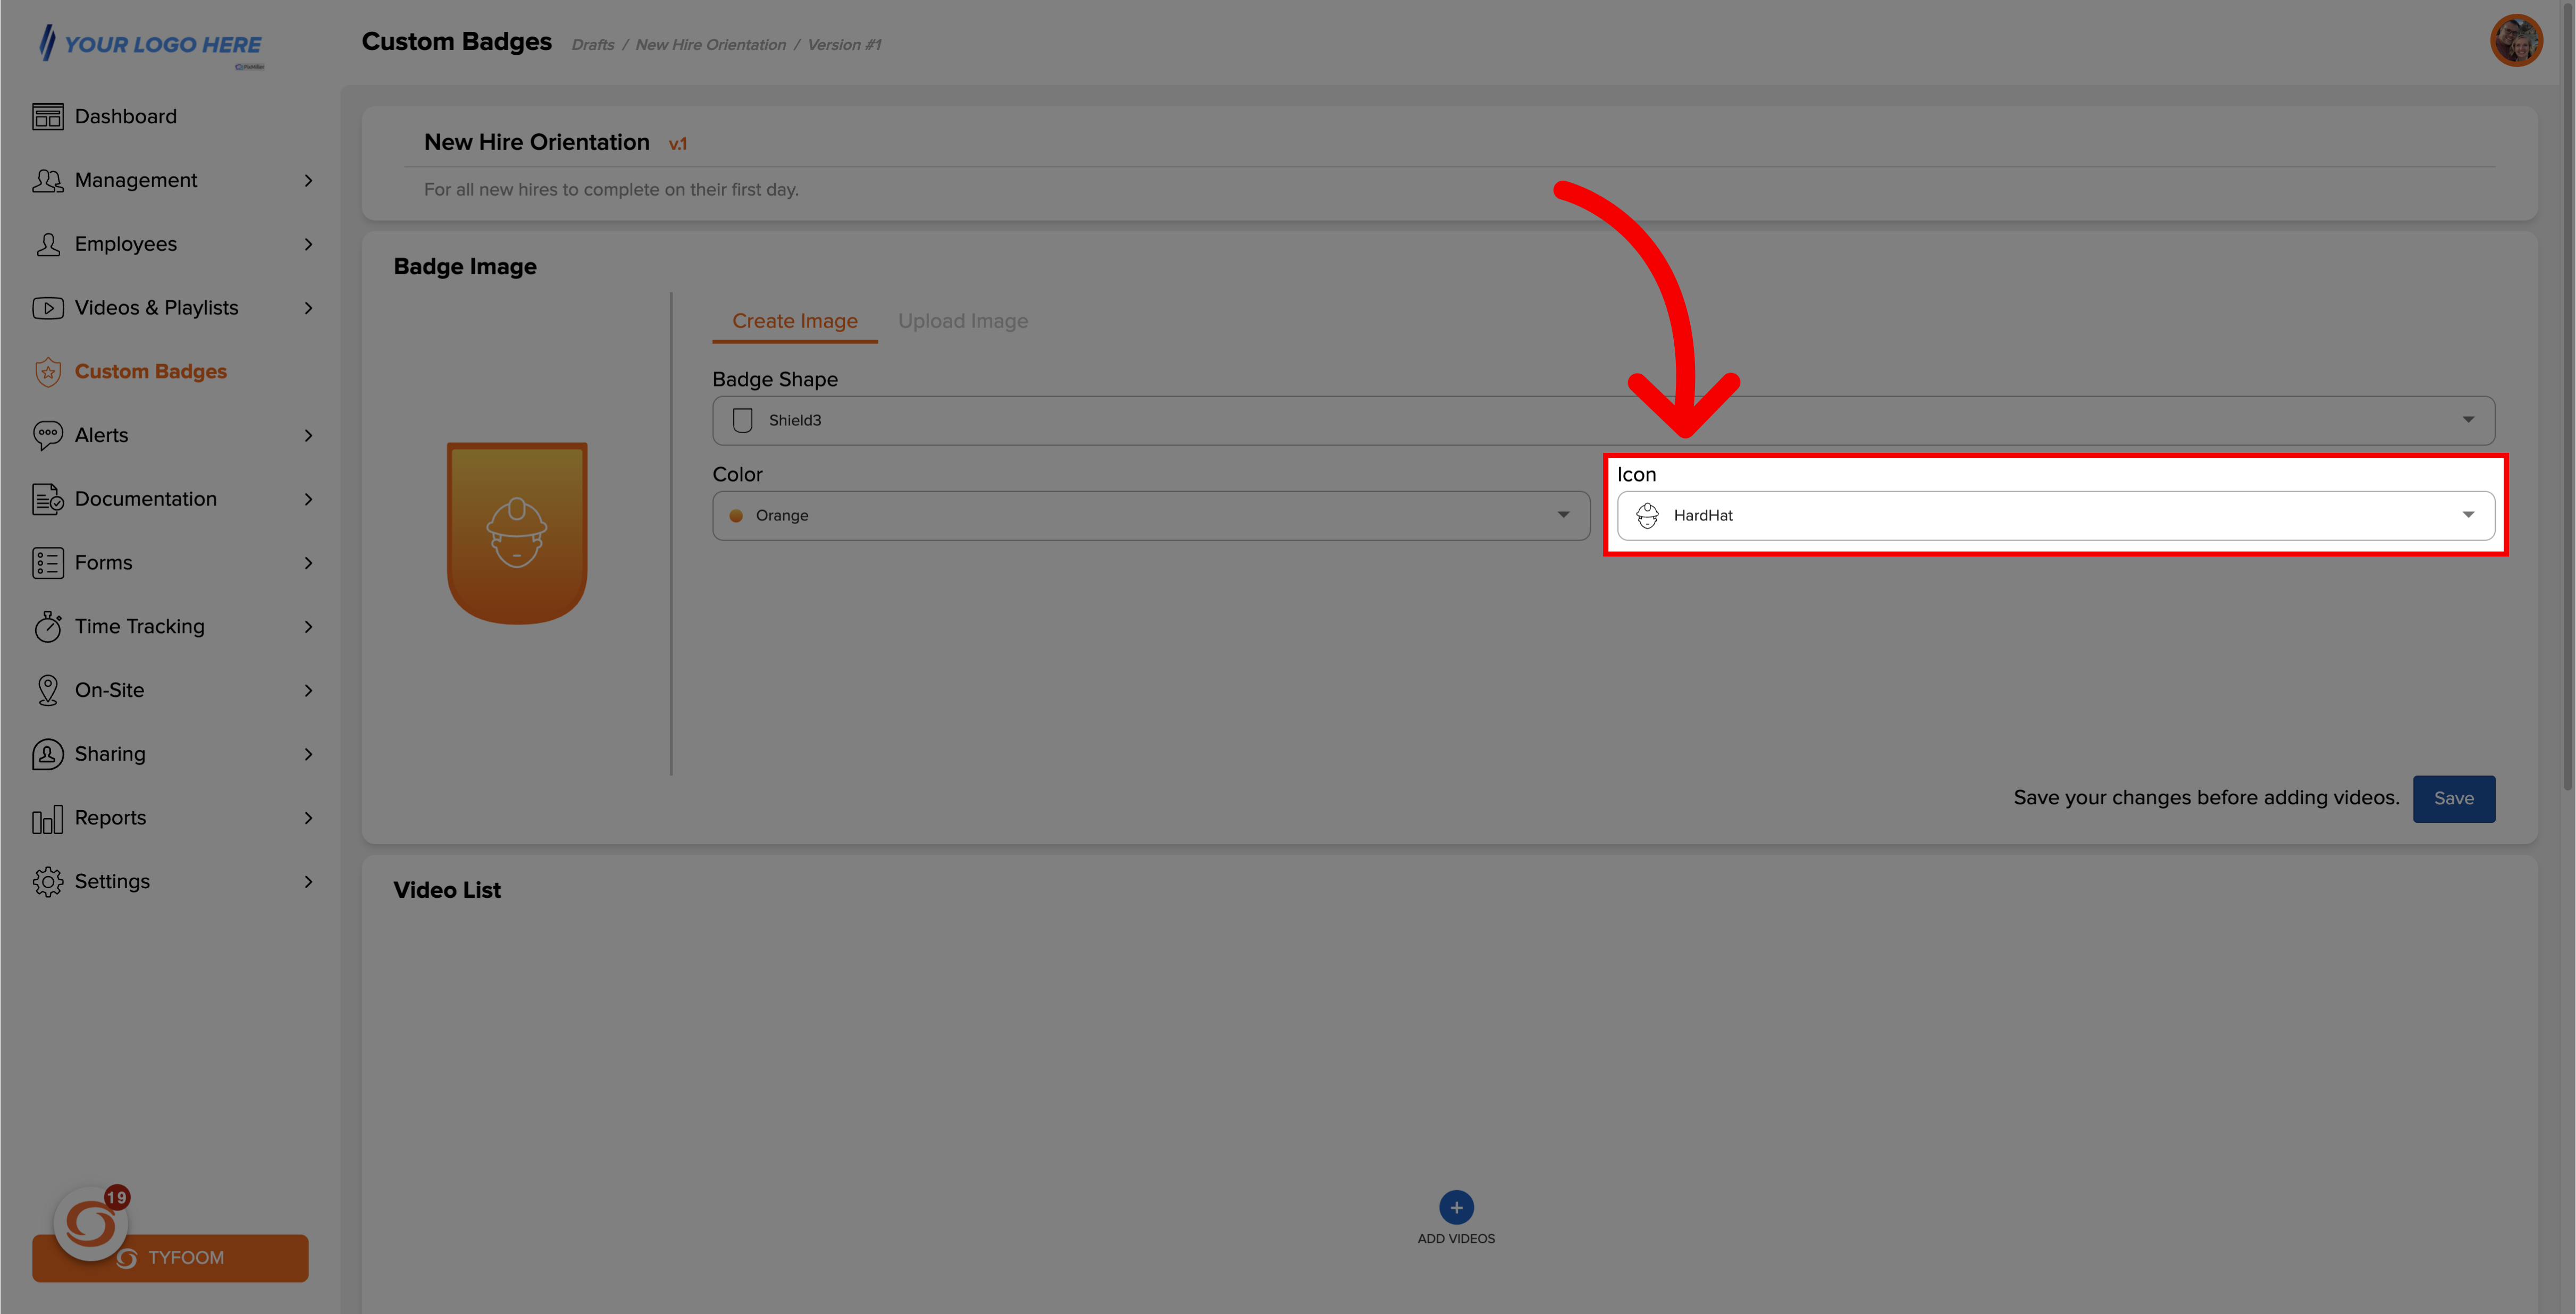The height and width of the screenshot is (1314, 2576).
Task: Open the Dashboard menu item
Action: click(x=125, y=117)
